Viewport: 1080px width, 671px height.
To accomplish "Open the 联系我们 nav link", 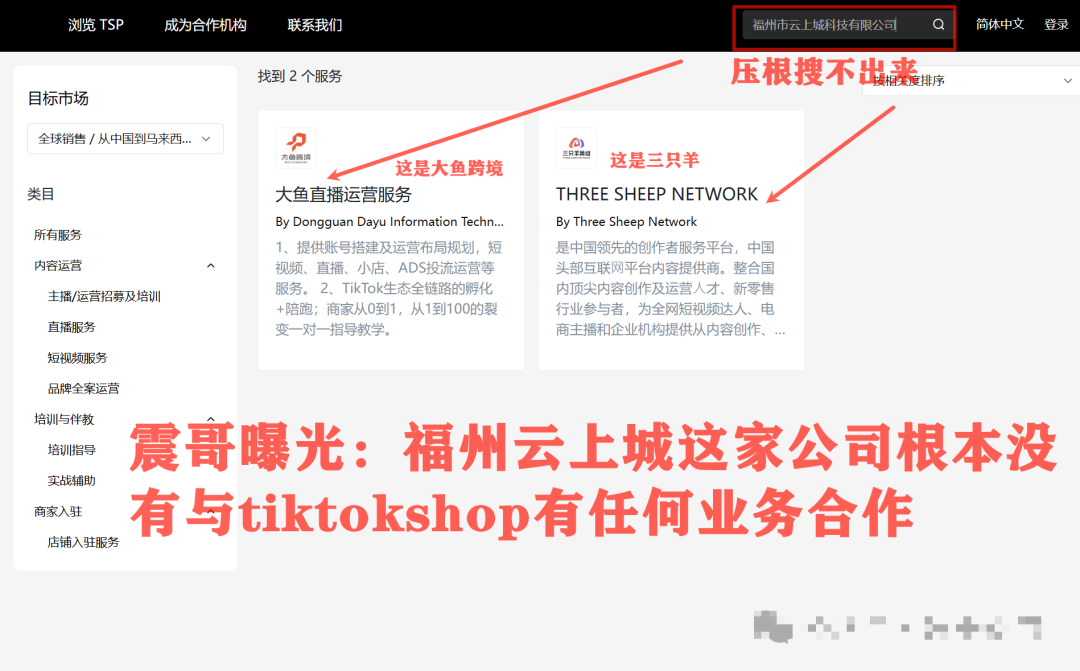I will [x=314, y=25].
